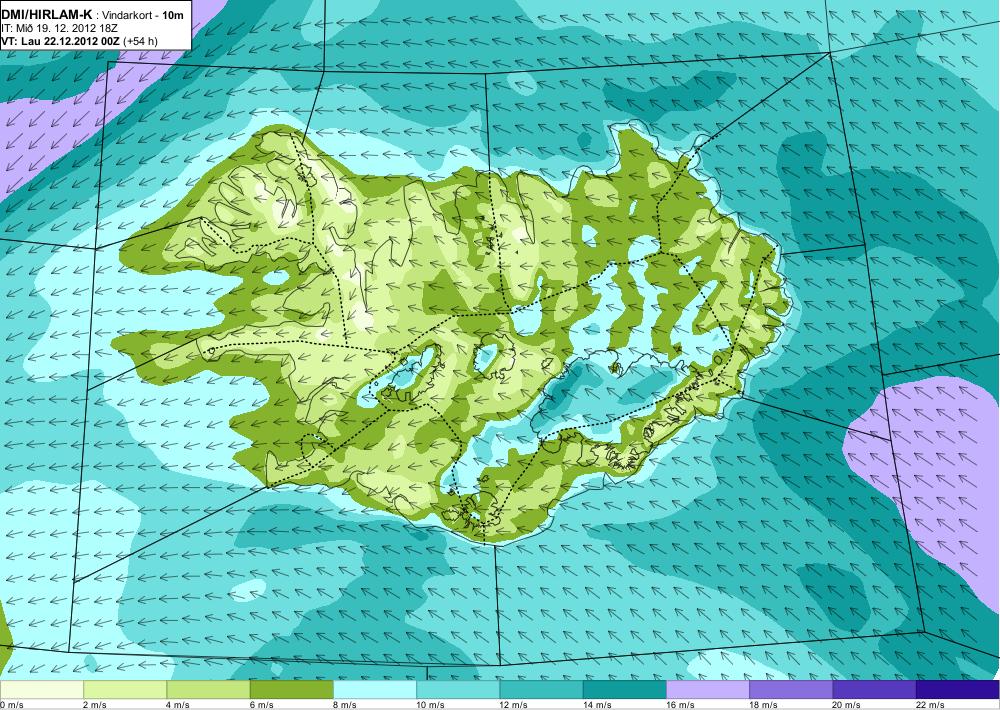Click the 'Vindarkort - 10m' label
This screenshot has width=1000, height=710.
[x=143, y=15]
